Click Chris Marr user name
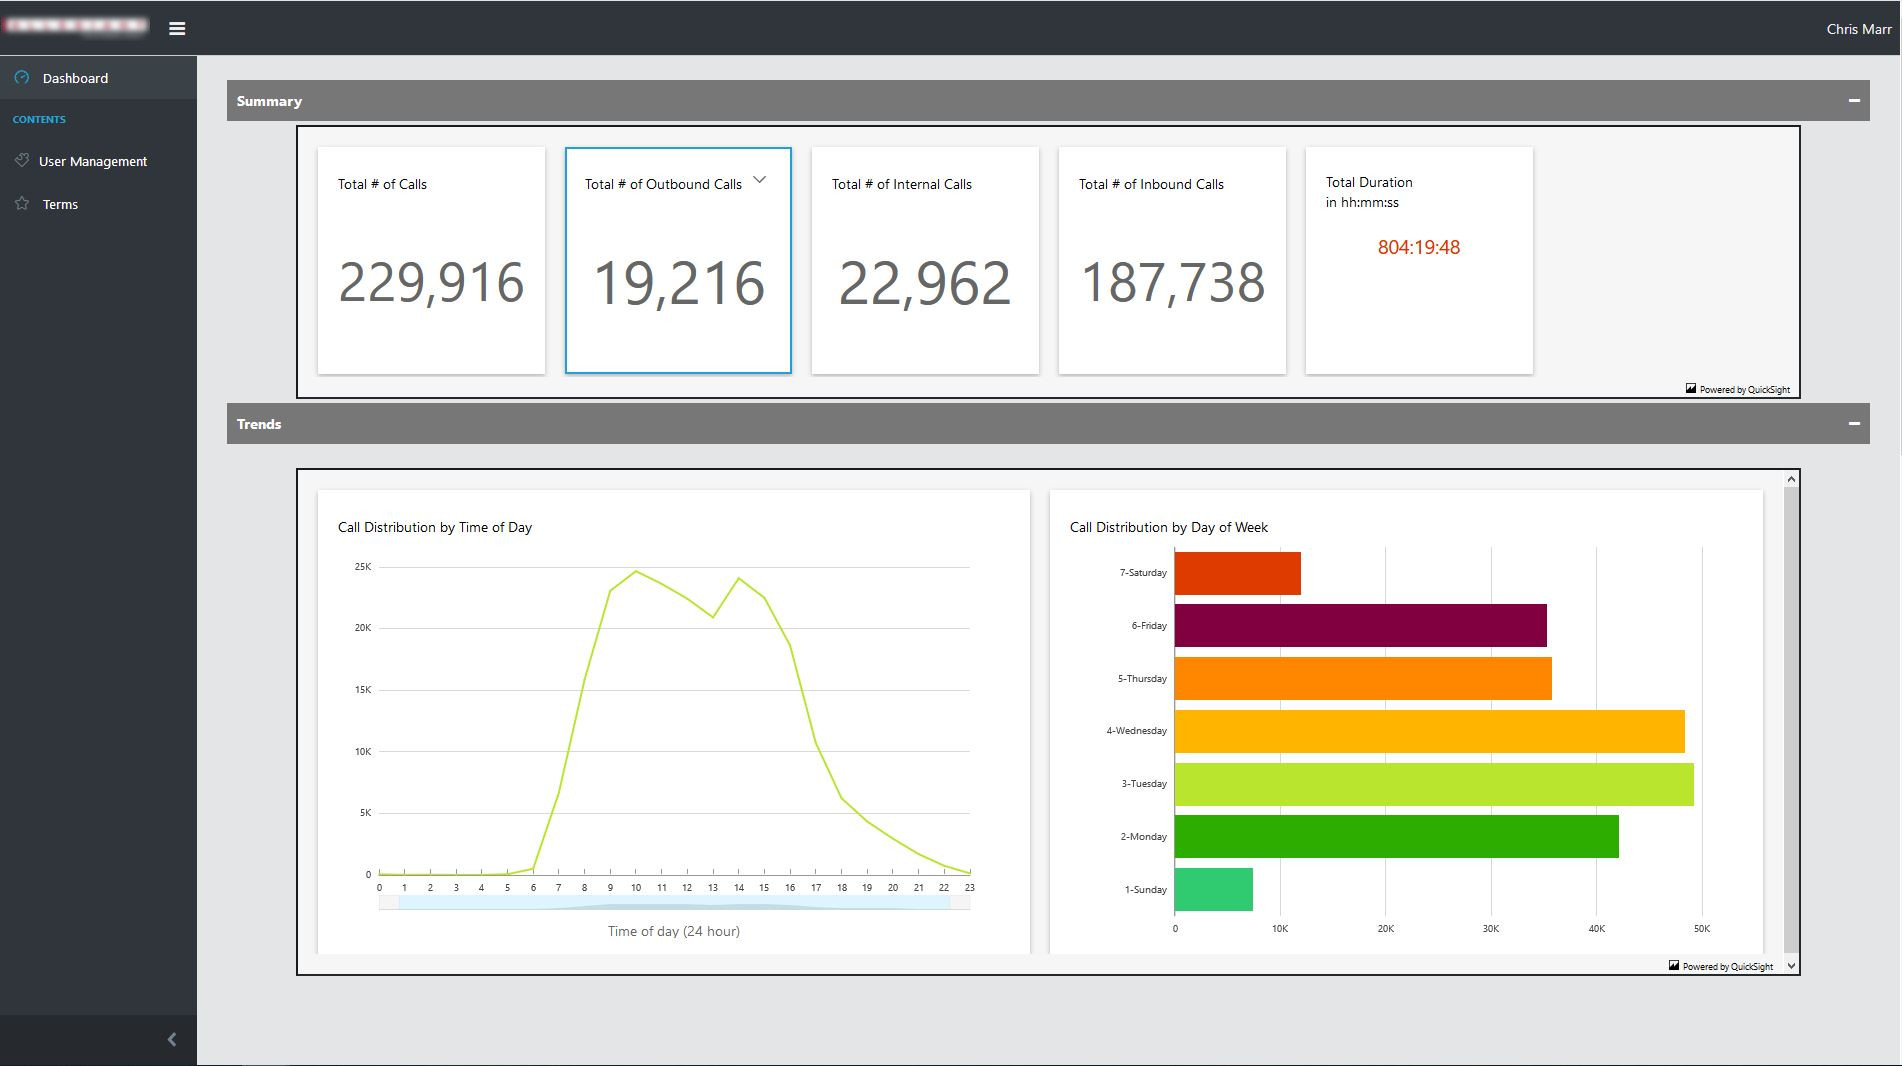 coord(1858,29)
